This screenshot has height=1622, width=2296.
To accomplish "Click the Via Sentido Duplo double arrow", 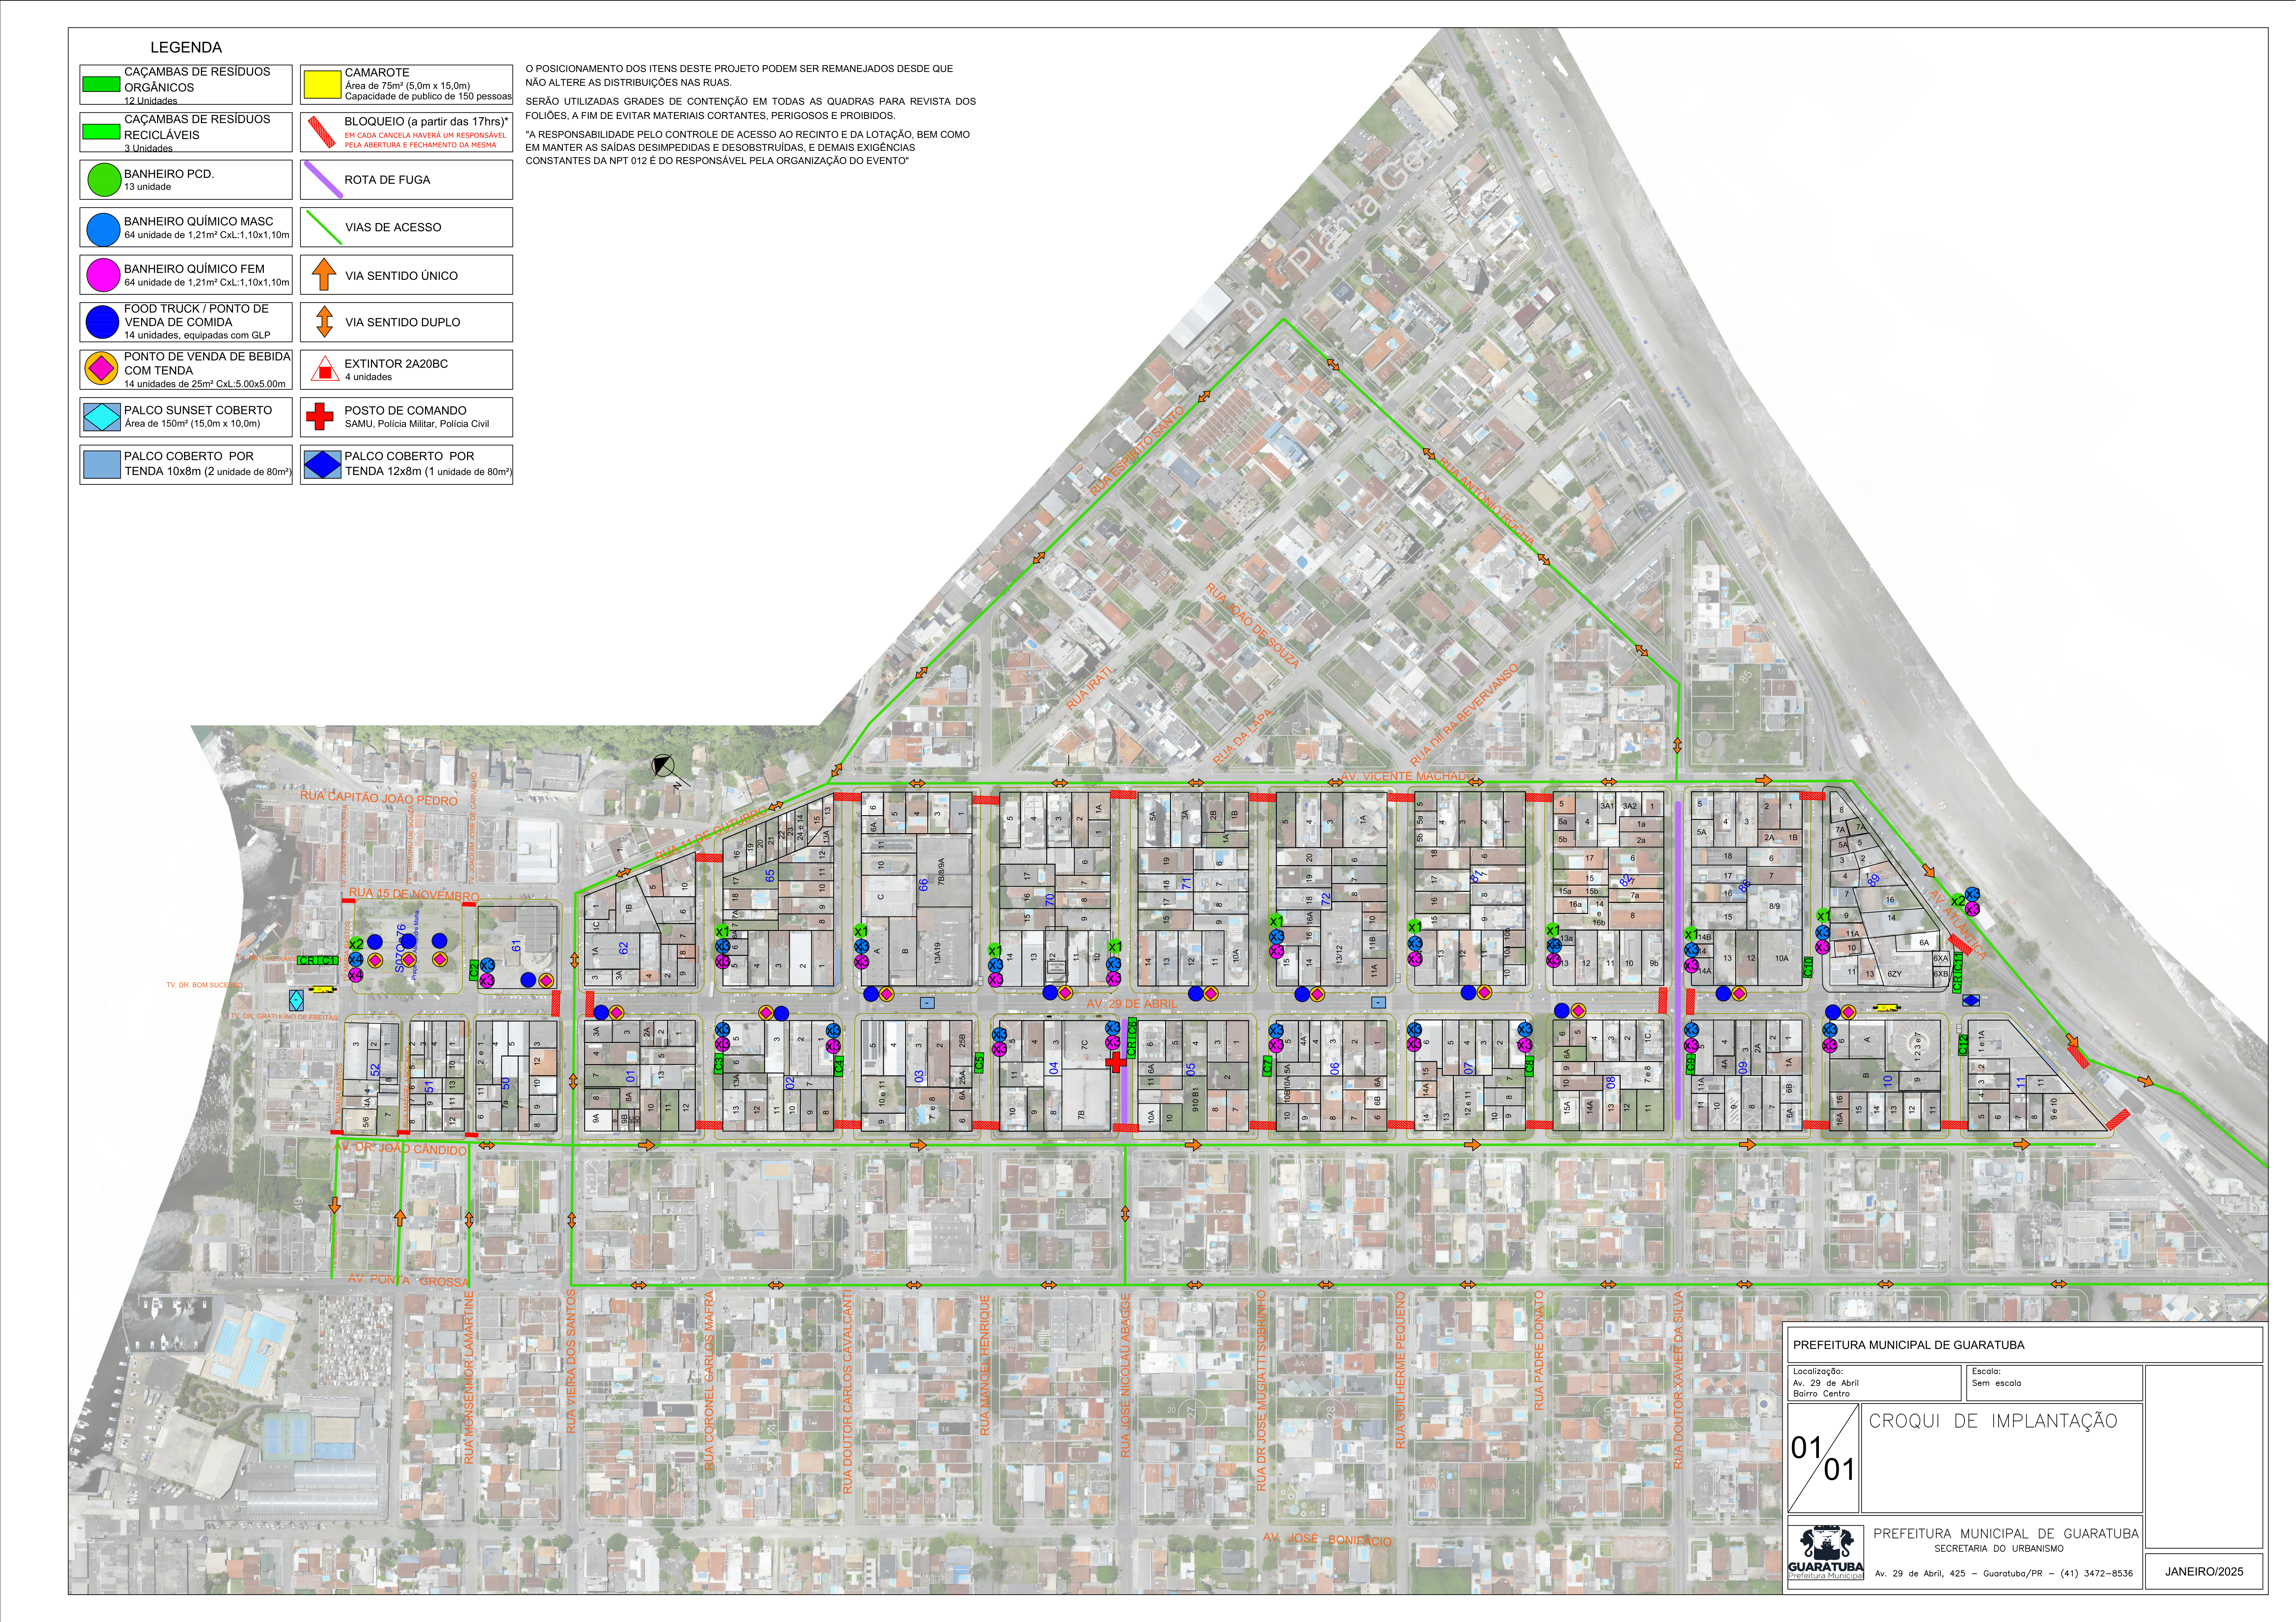I will click(x=324, y=322).
